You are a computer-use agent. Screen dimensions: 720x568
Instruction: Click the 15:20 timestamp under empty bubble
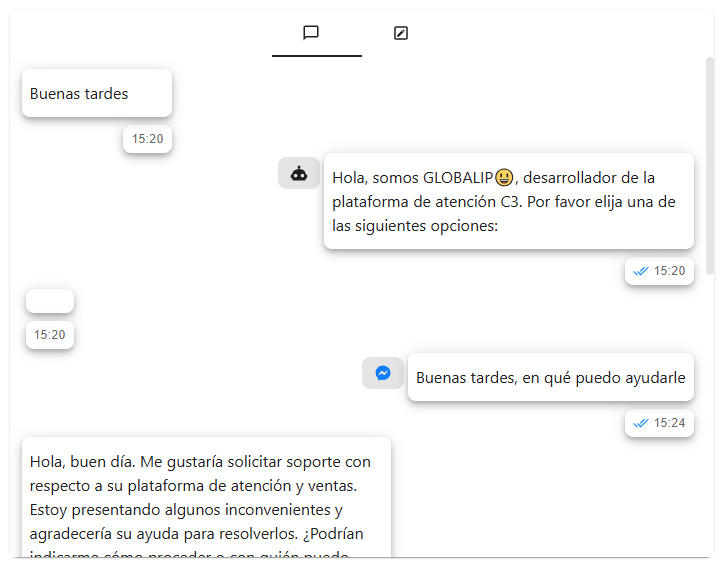pos(50,335)
